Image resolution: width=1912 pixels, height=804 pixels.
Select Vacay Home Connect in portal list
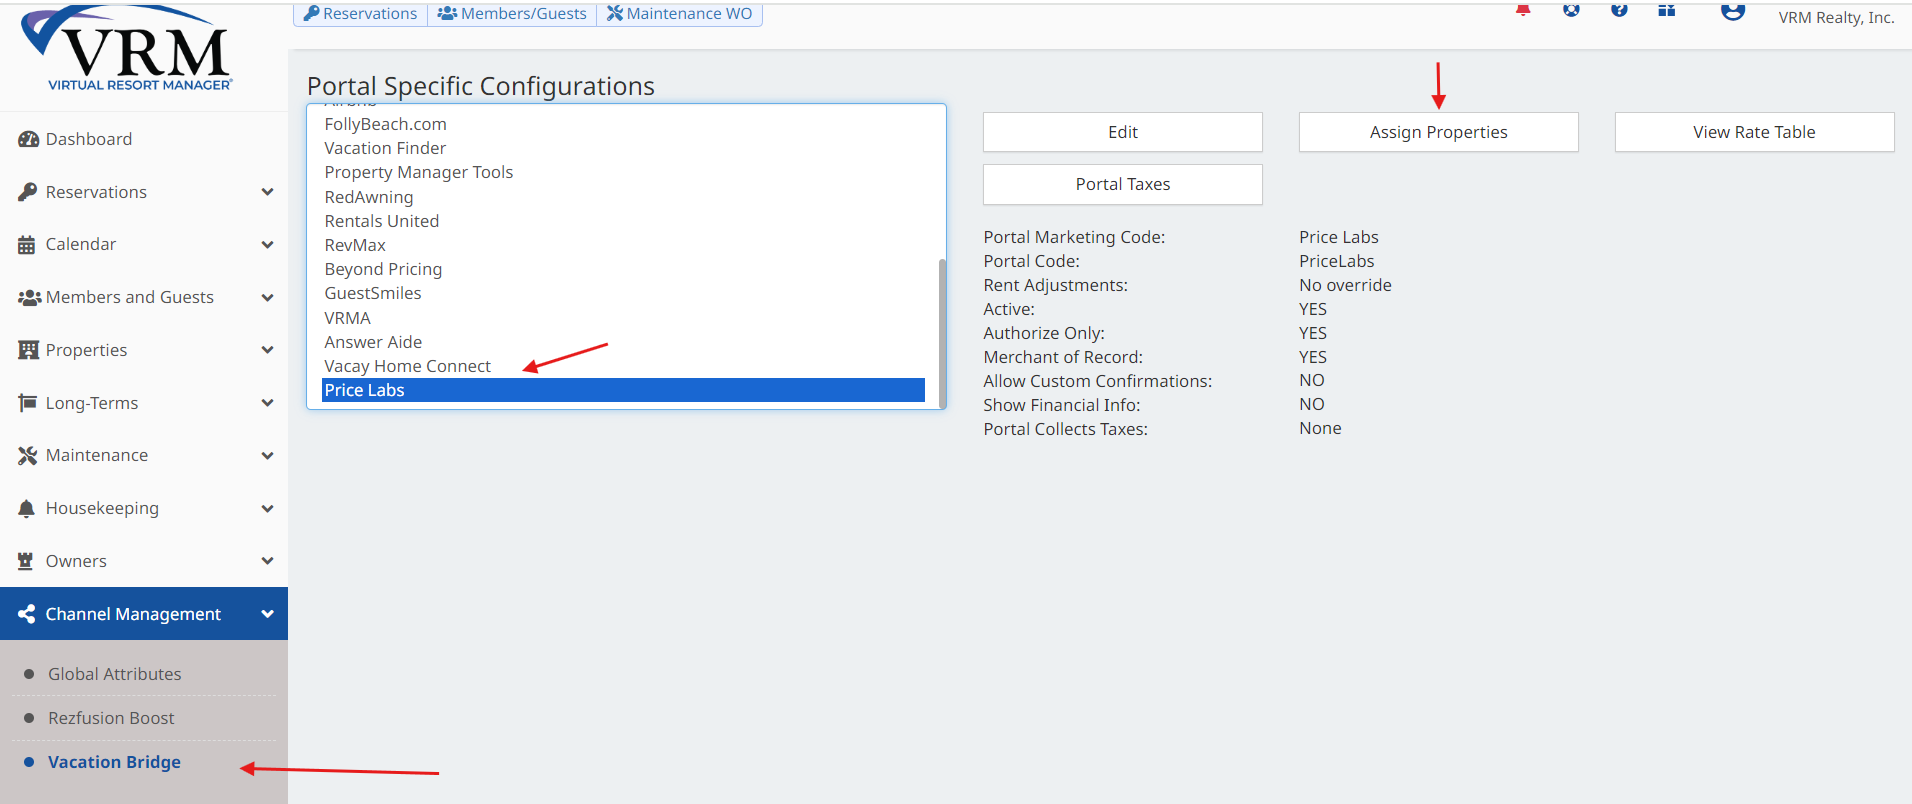click(623, 366)
